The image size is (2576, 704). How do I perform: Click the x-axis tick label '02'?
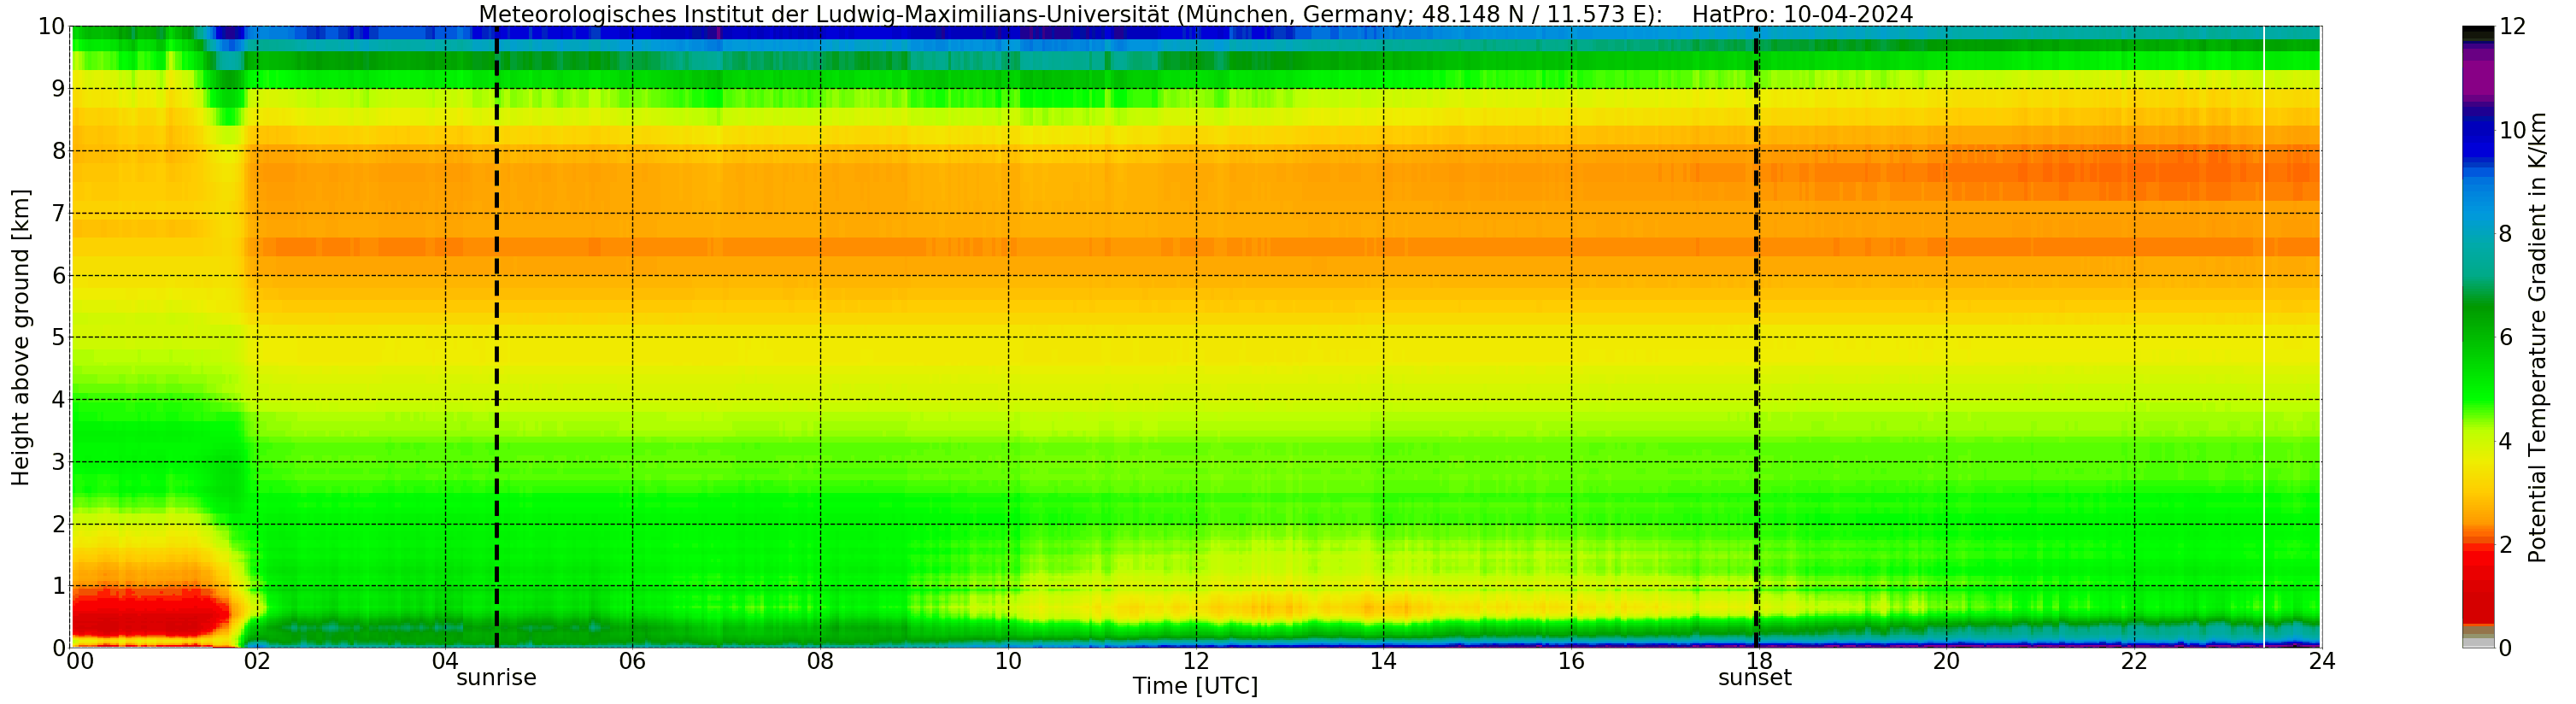(x=257, y=661)
